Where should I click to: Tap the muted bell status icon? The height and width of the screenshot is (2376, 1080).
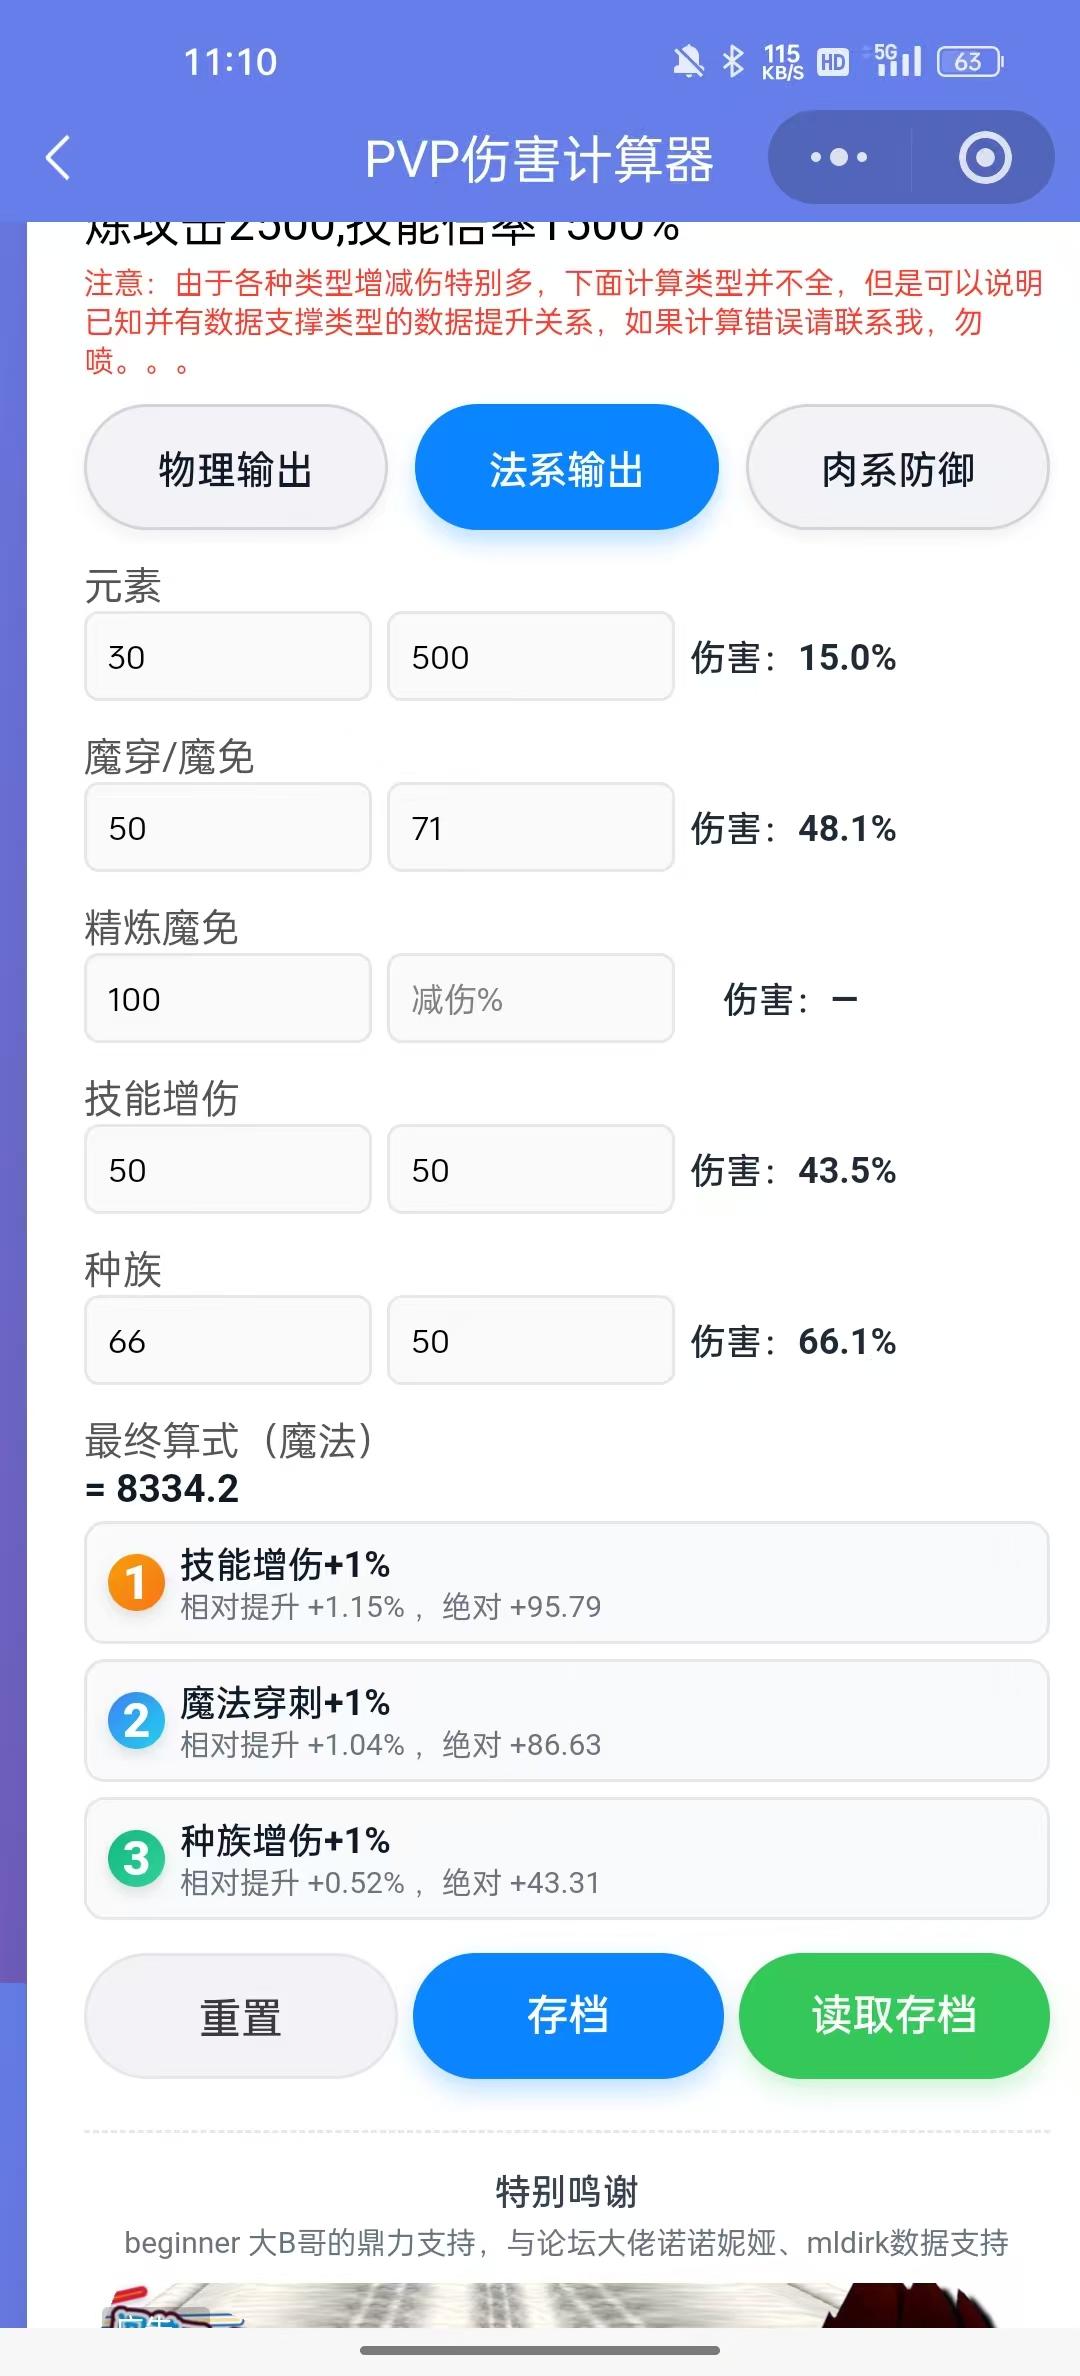point(688,62)
